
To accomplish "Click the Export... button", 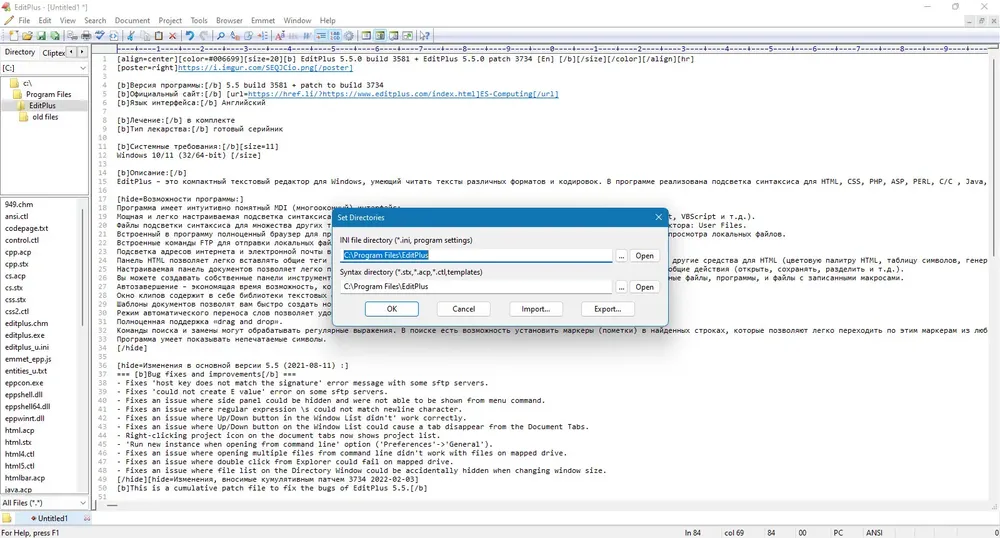I will click(x=607, y=309).
